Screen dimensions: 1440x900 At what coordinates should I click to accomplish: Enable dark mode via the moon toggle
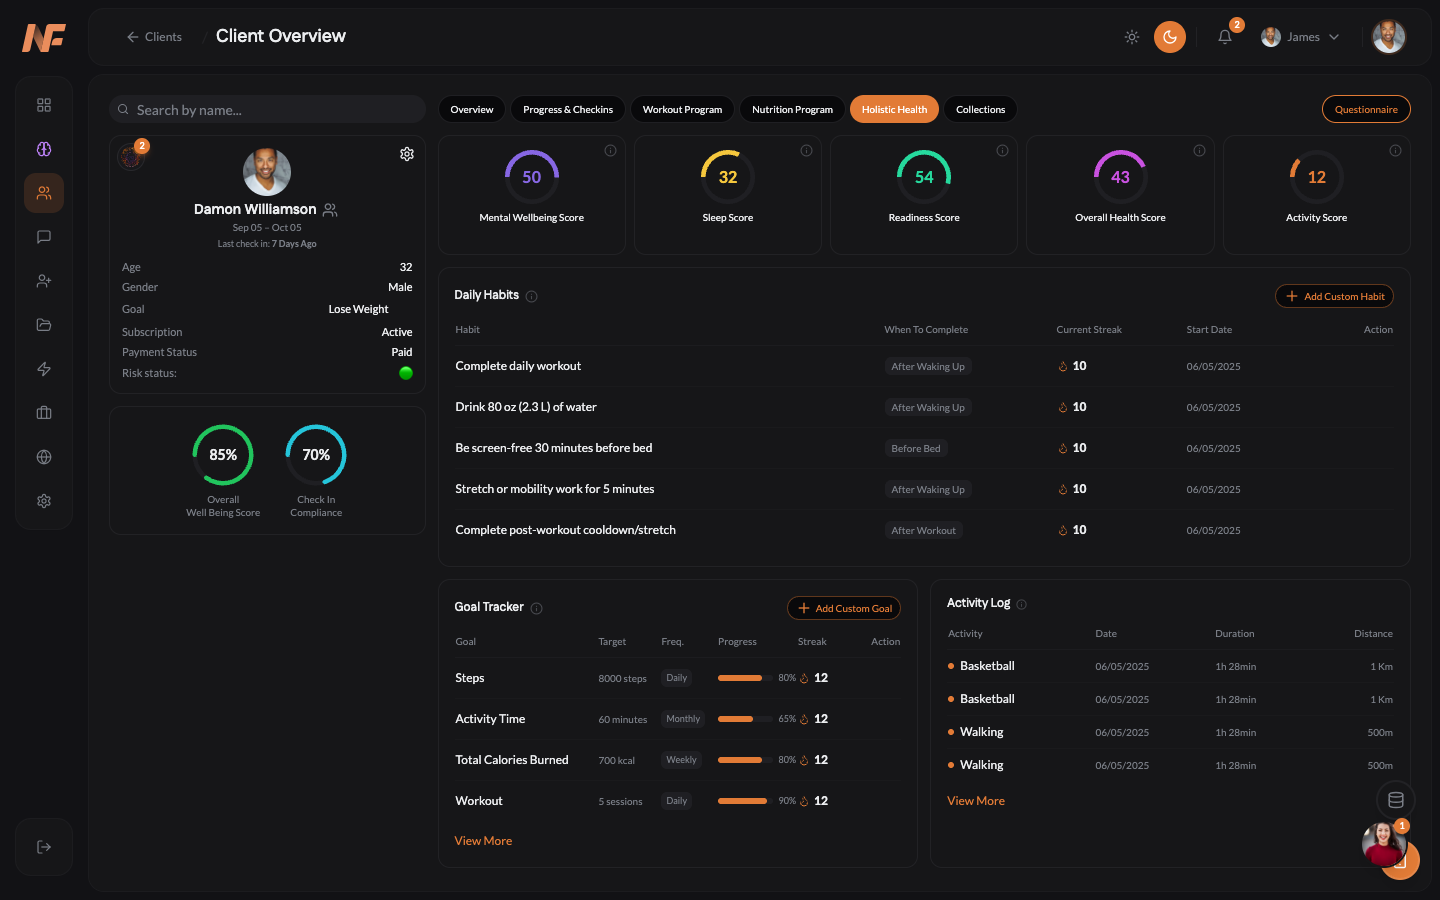[x=1169, y=36]
